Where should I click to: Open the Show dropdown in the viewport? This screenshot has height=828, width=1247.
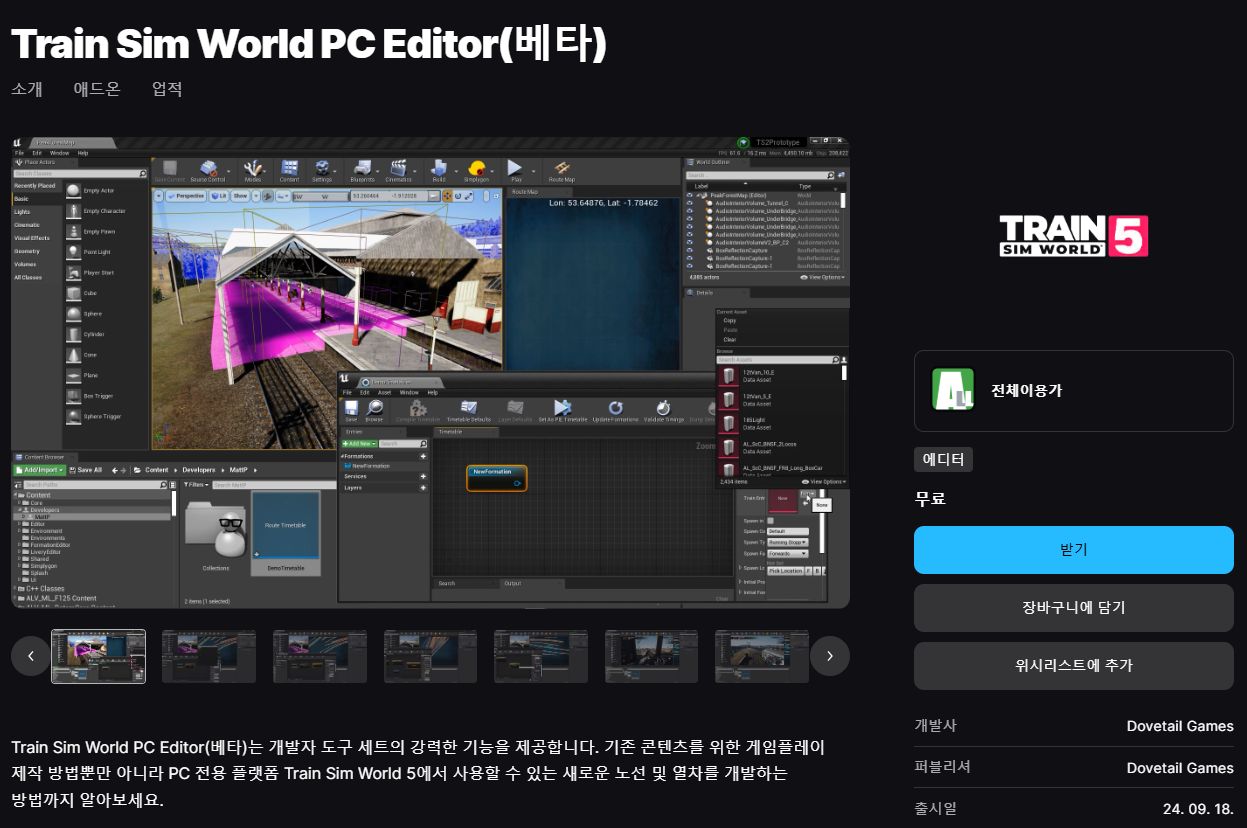[240, 196]
